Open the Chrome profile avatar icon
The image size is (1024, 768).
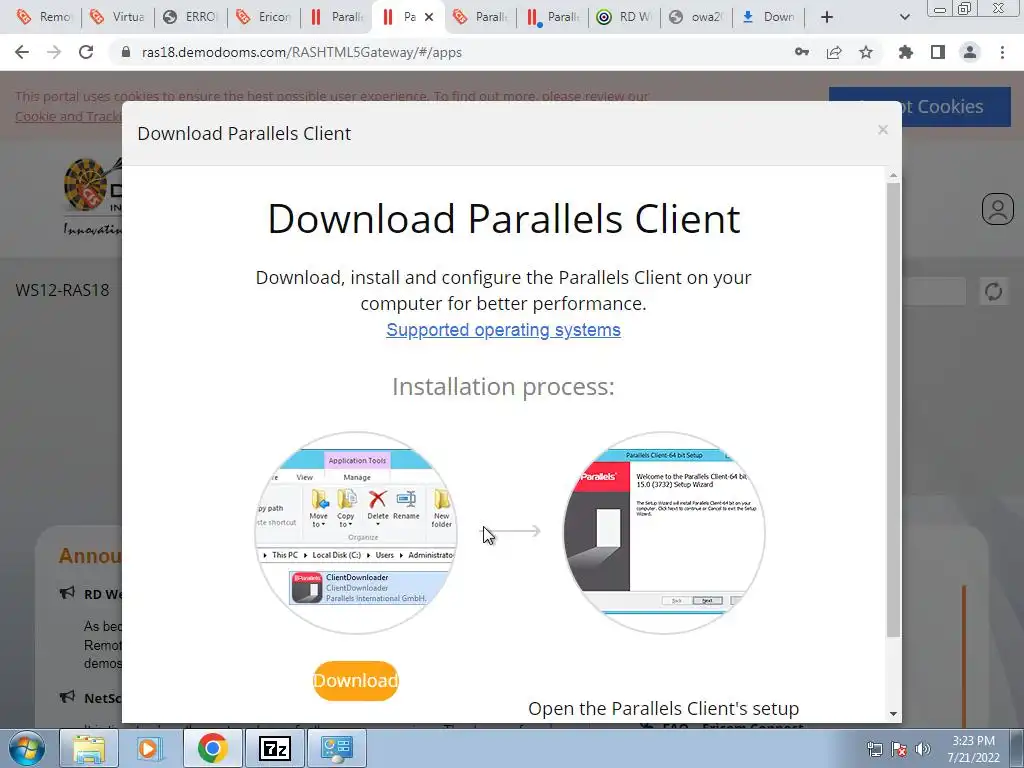(970, 52)
